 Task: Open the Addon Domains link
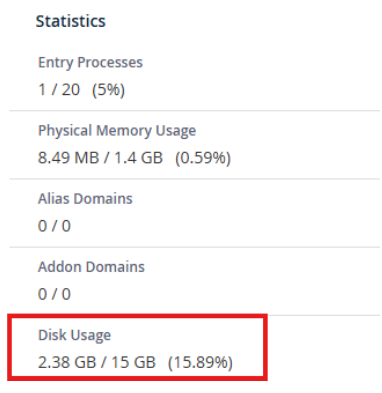click(91, 267)
